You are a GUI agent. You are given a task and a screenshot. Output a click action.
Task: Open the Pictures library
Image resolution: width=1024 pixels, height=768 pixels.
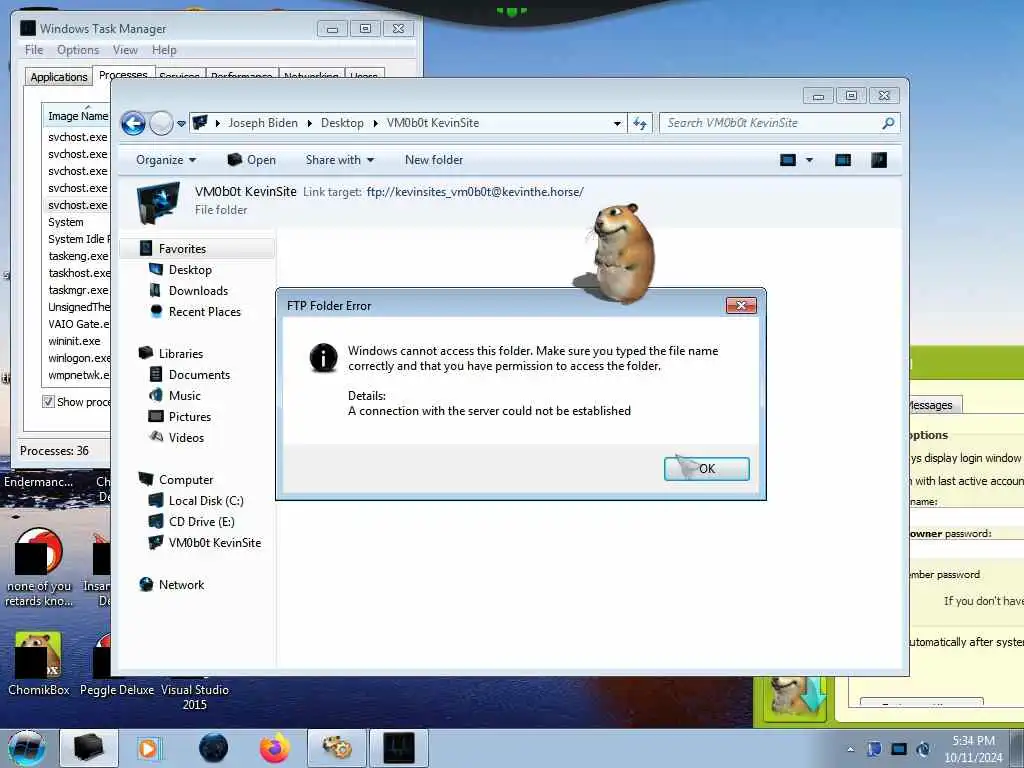point(189,417)
